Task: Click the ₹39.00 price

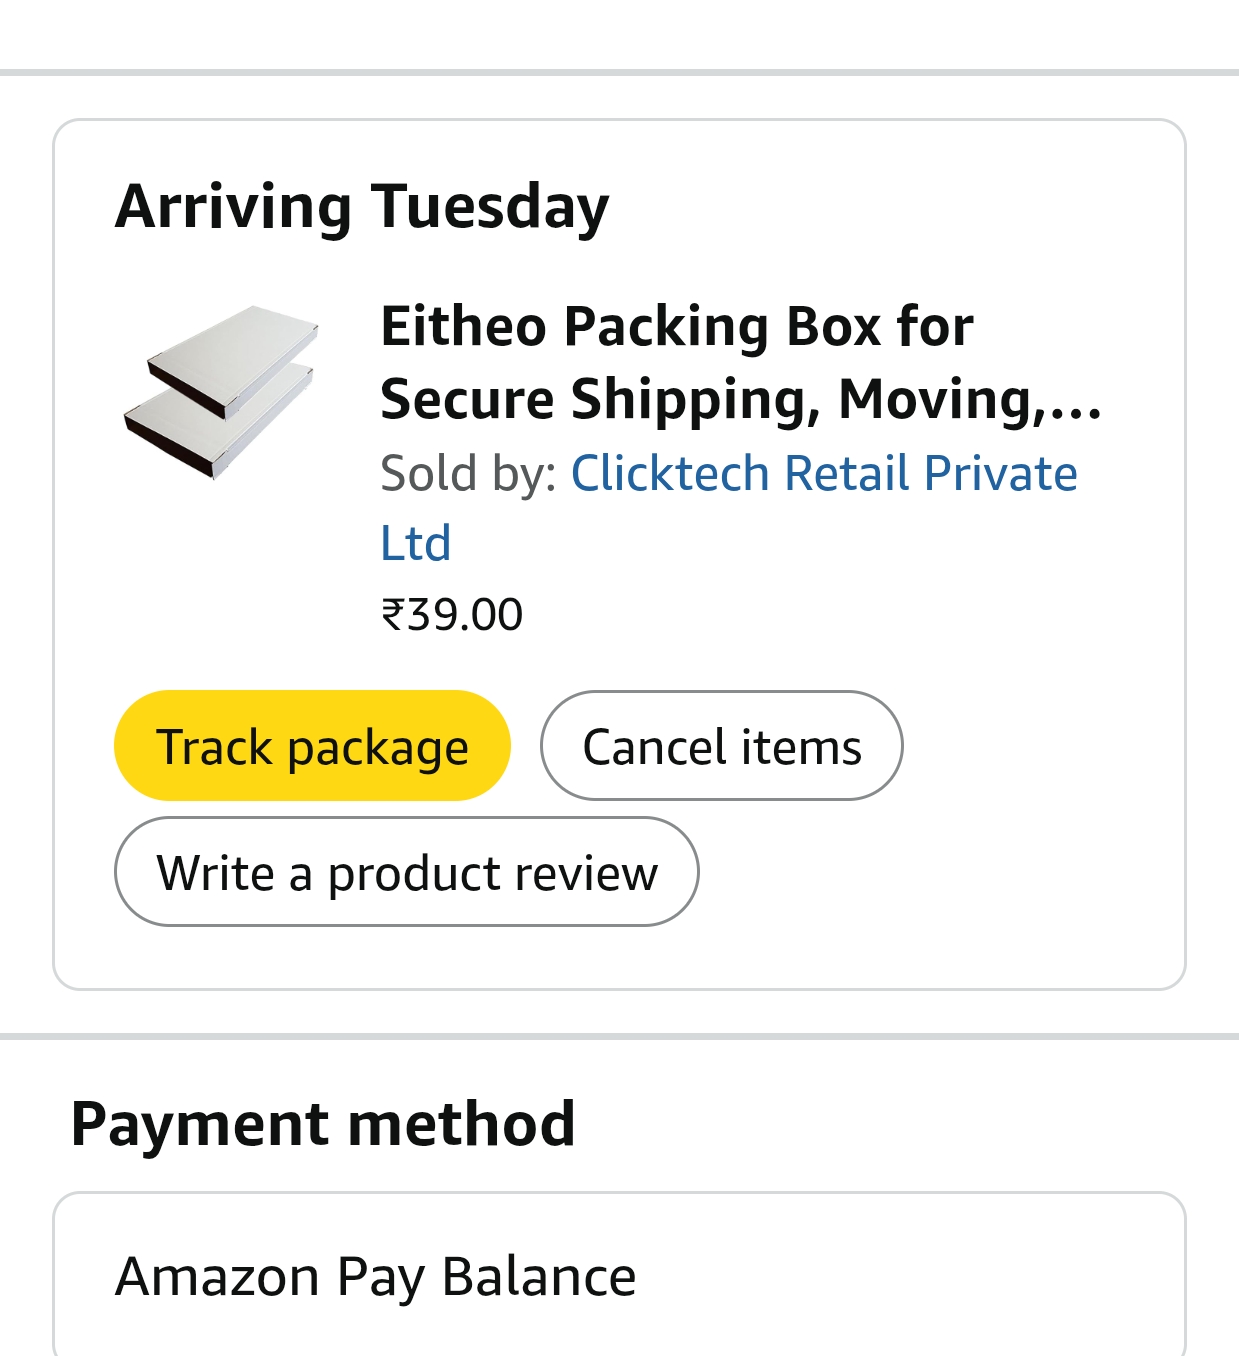Action: pyautogui.click(x=452, y=614)
